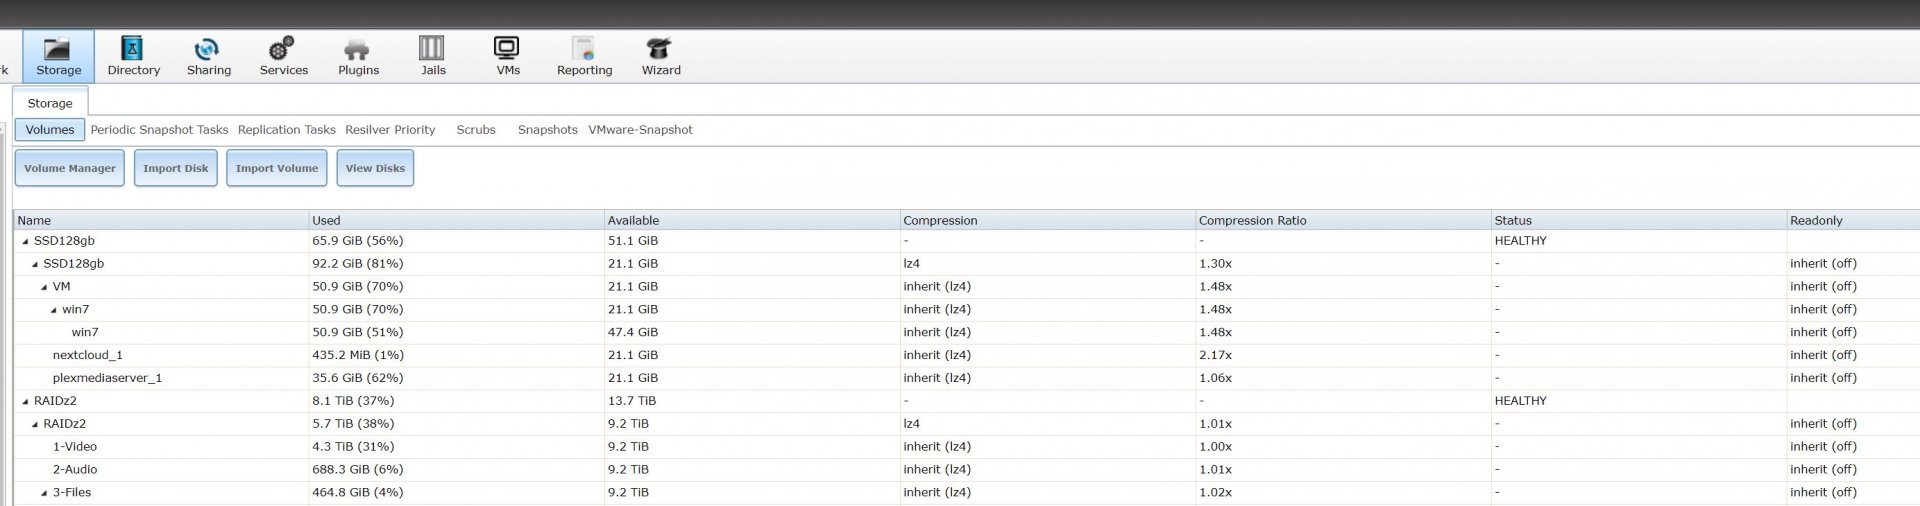The width and height of the screenshot is (1920, 506).
Task: Click the Import Disk button
Action: coord(176,168)
